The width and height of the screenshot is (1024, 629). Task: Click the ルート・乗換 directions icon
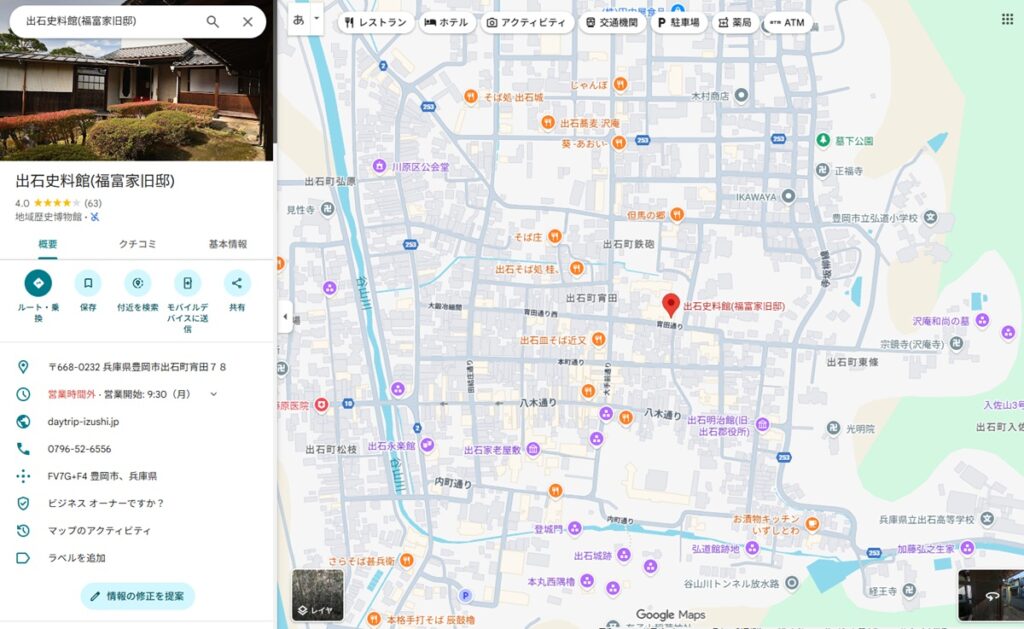click(38, 283)
